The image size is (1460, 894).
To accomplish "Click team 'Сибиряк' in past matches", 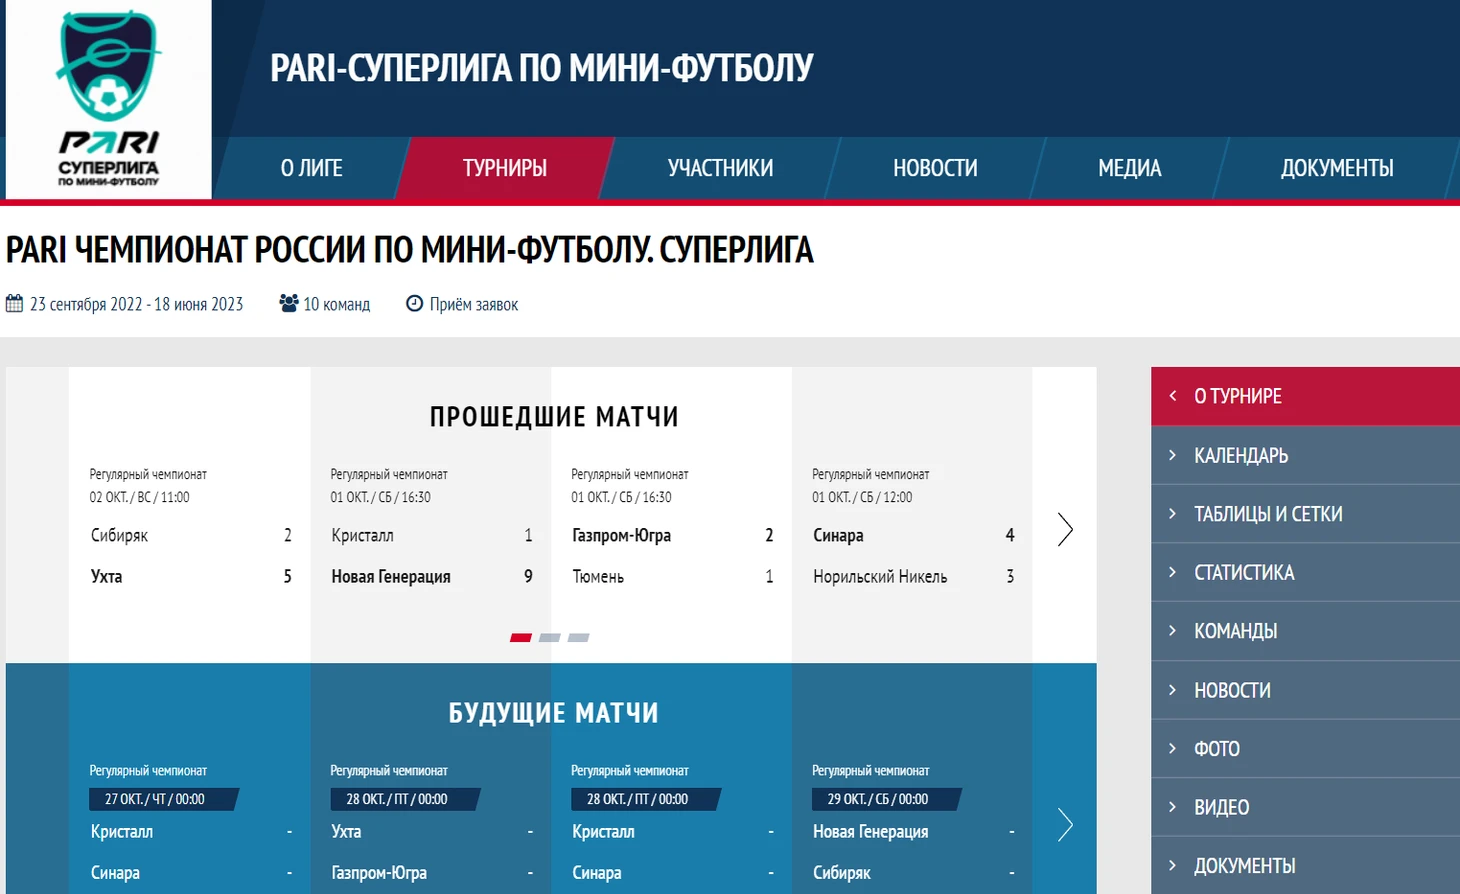I will tap(119, 535).
